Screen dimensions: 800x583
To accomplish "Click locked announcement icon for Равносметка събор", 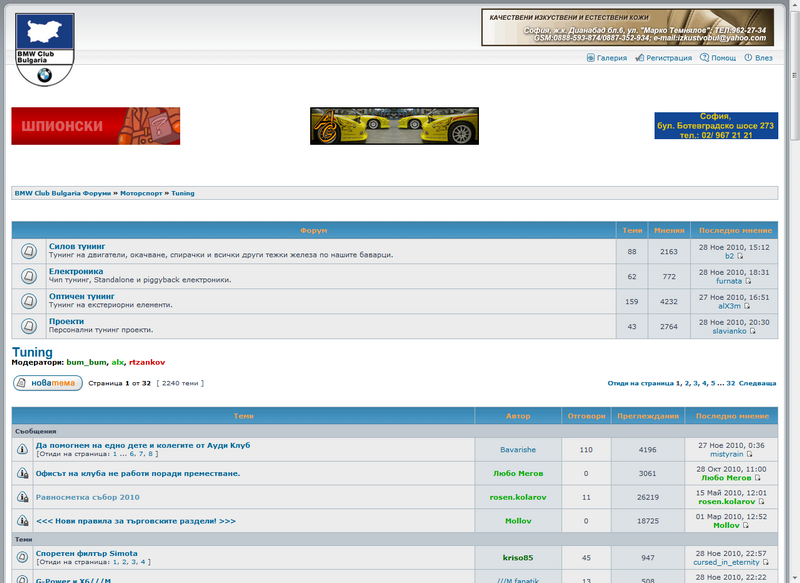I will (x=22, y=497).
